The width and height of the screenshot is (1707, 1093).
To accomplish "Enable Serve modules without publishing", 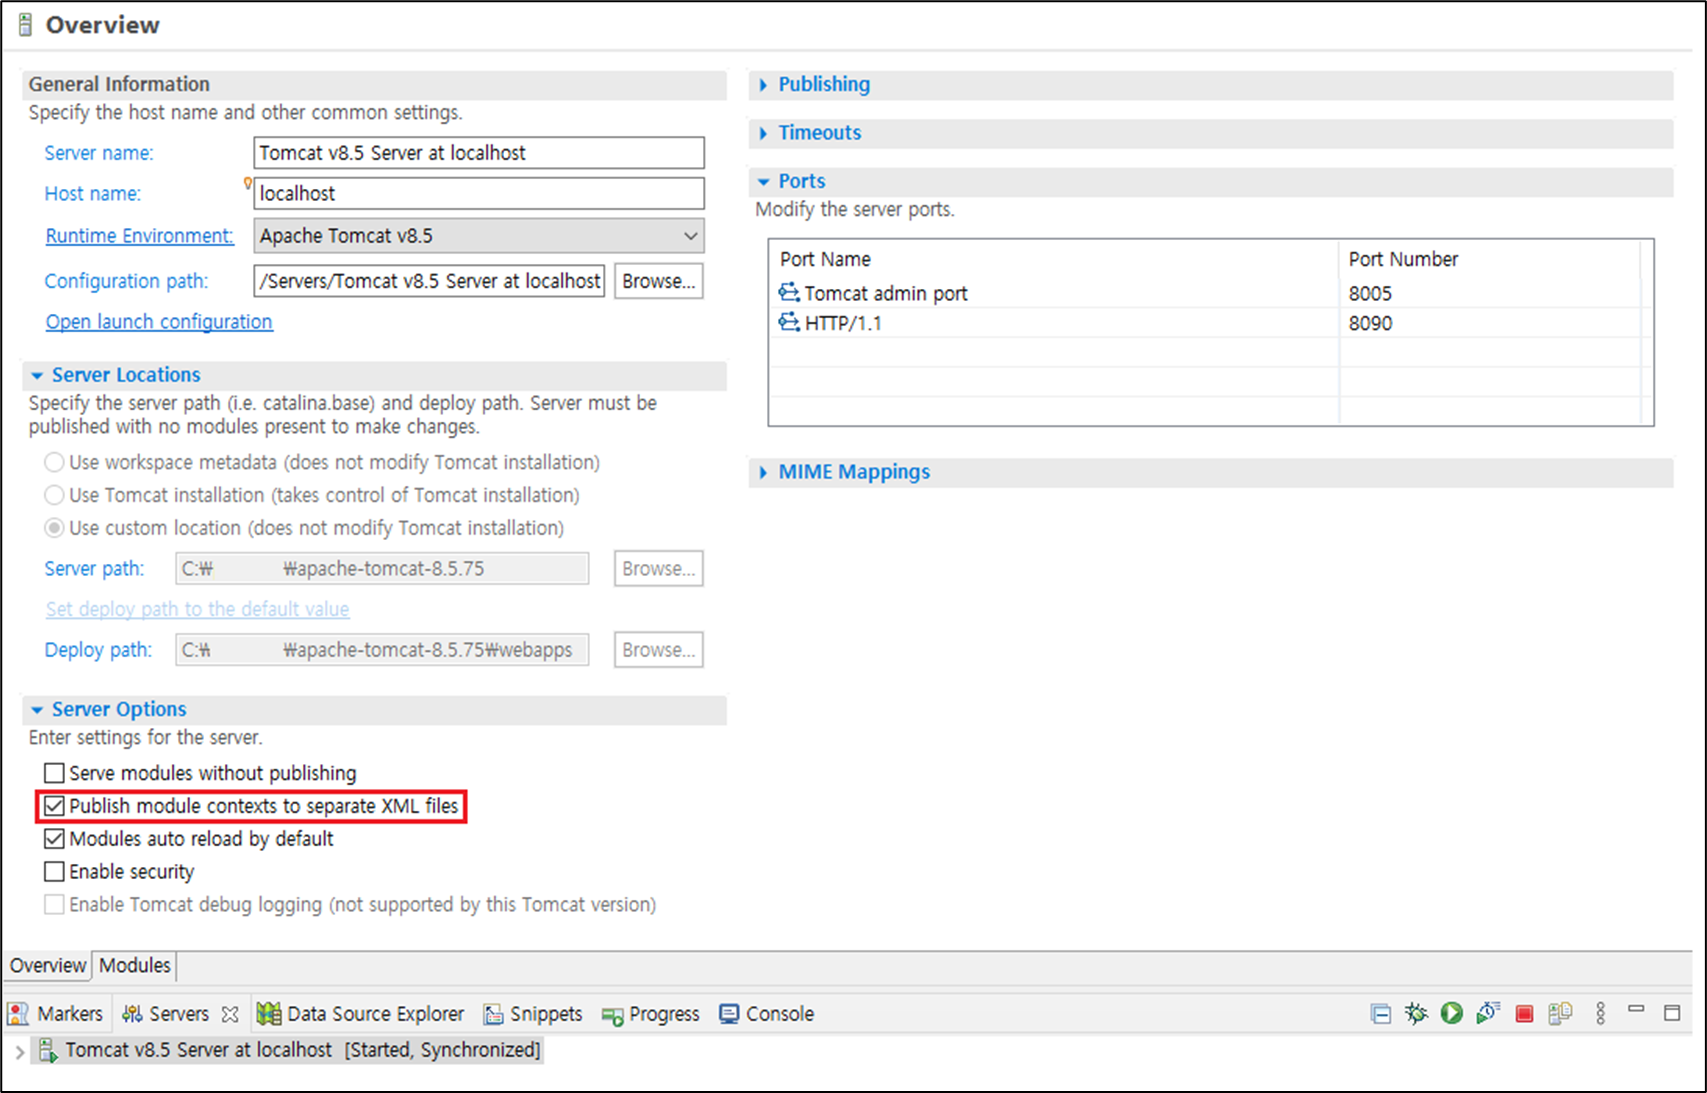I will pos(54,773).
